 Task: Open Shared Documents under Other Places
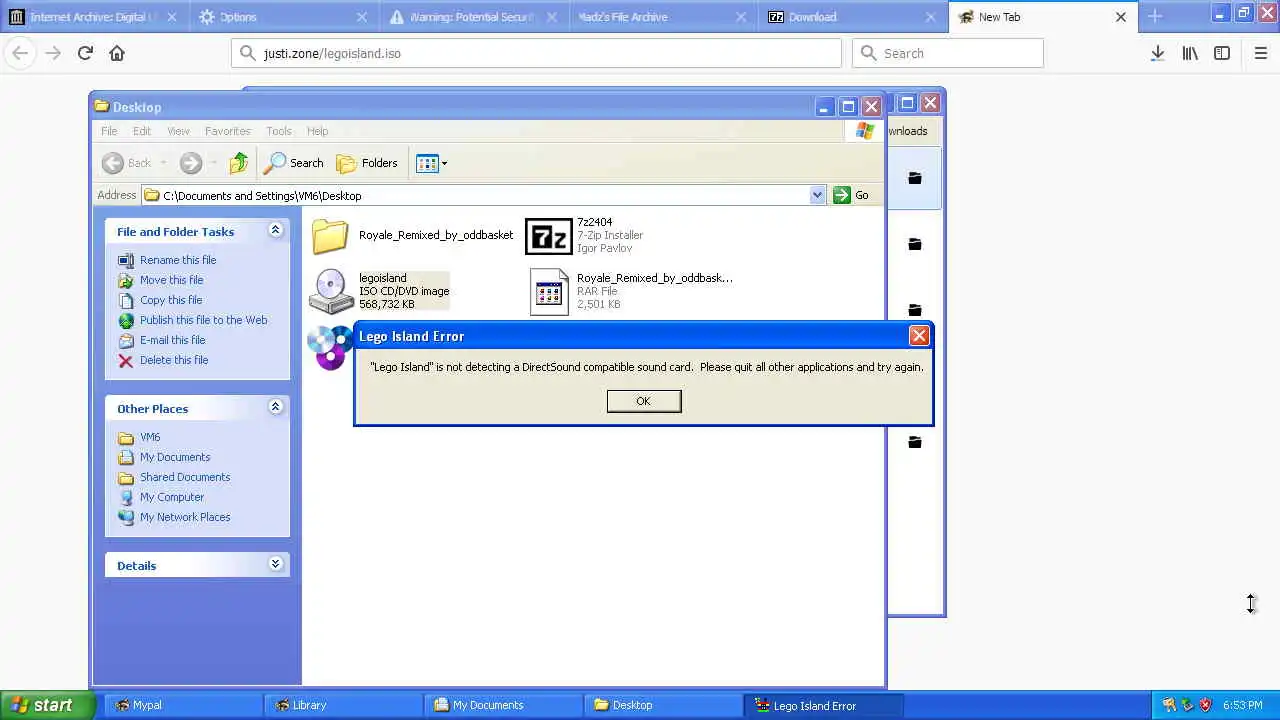tap(185, 477)
